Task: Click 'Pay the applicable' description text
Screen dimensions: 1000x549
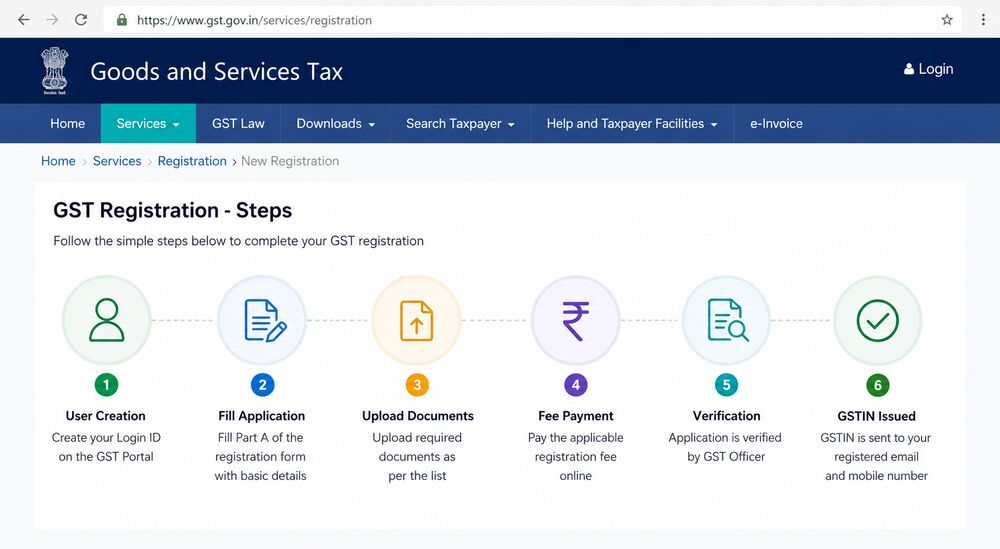Action: [x=576, y=438]
